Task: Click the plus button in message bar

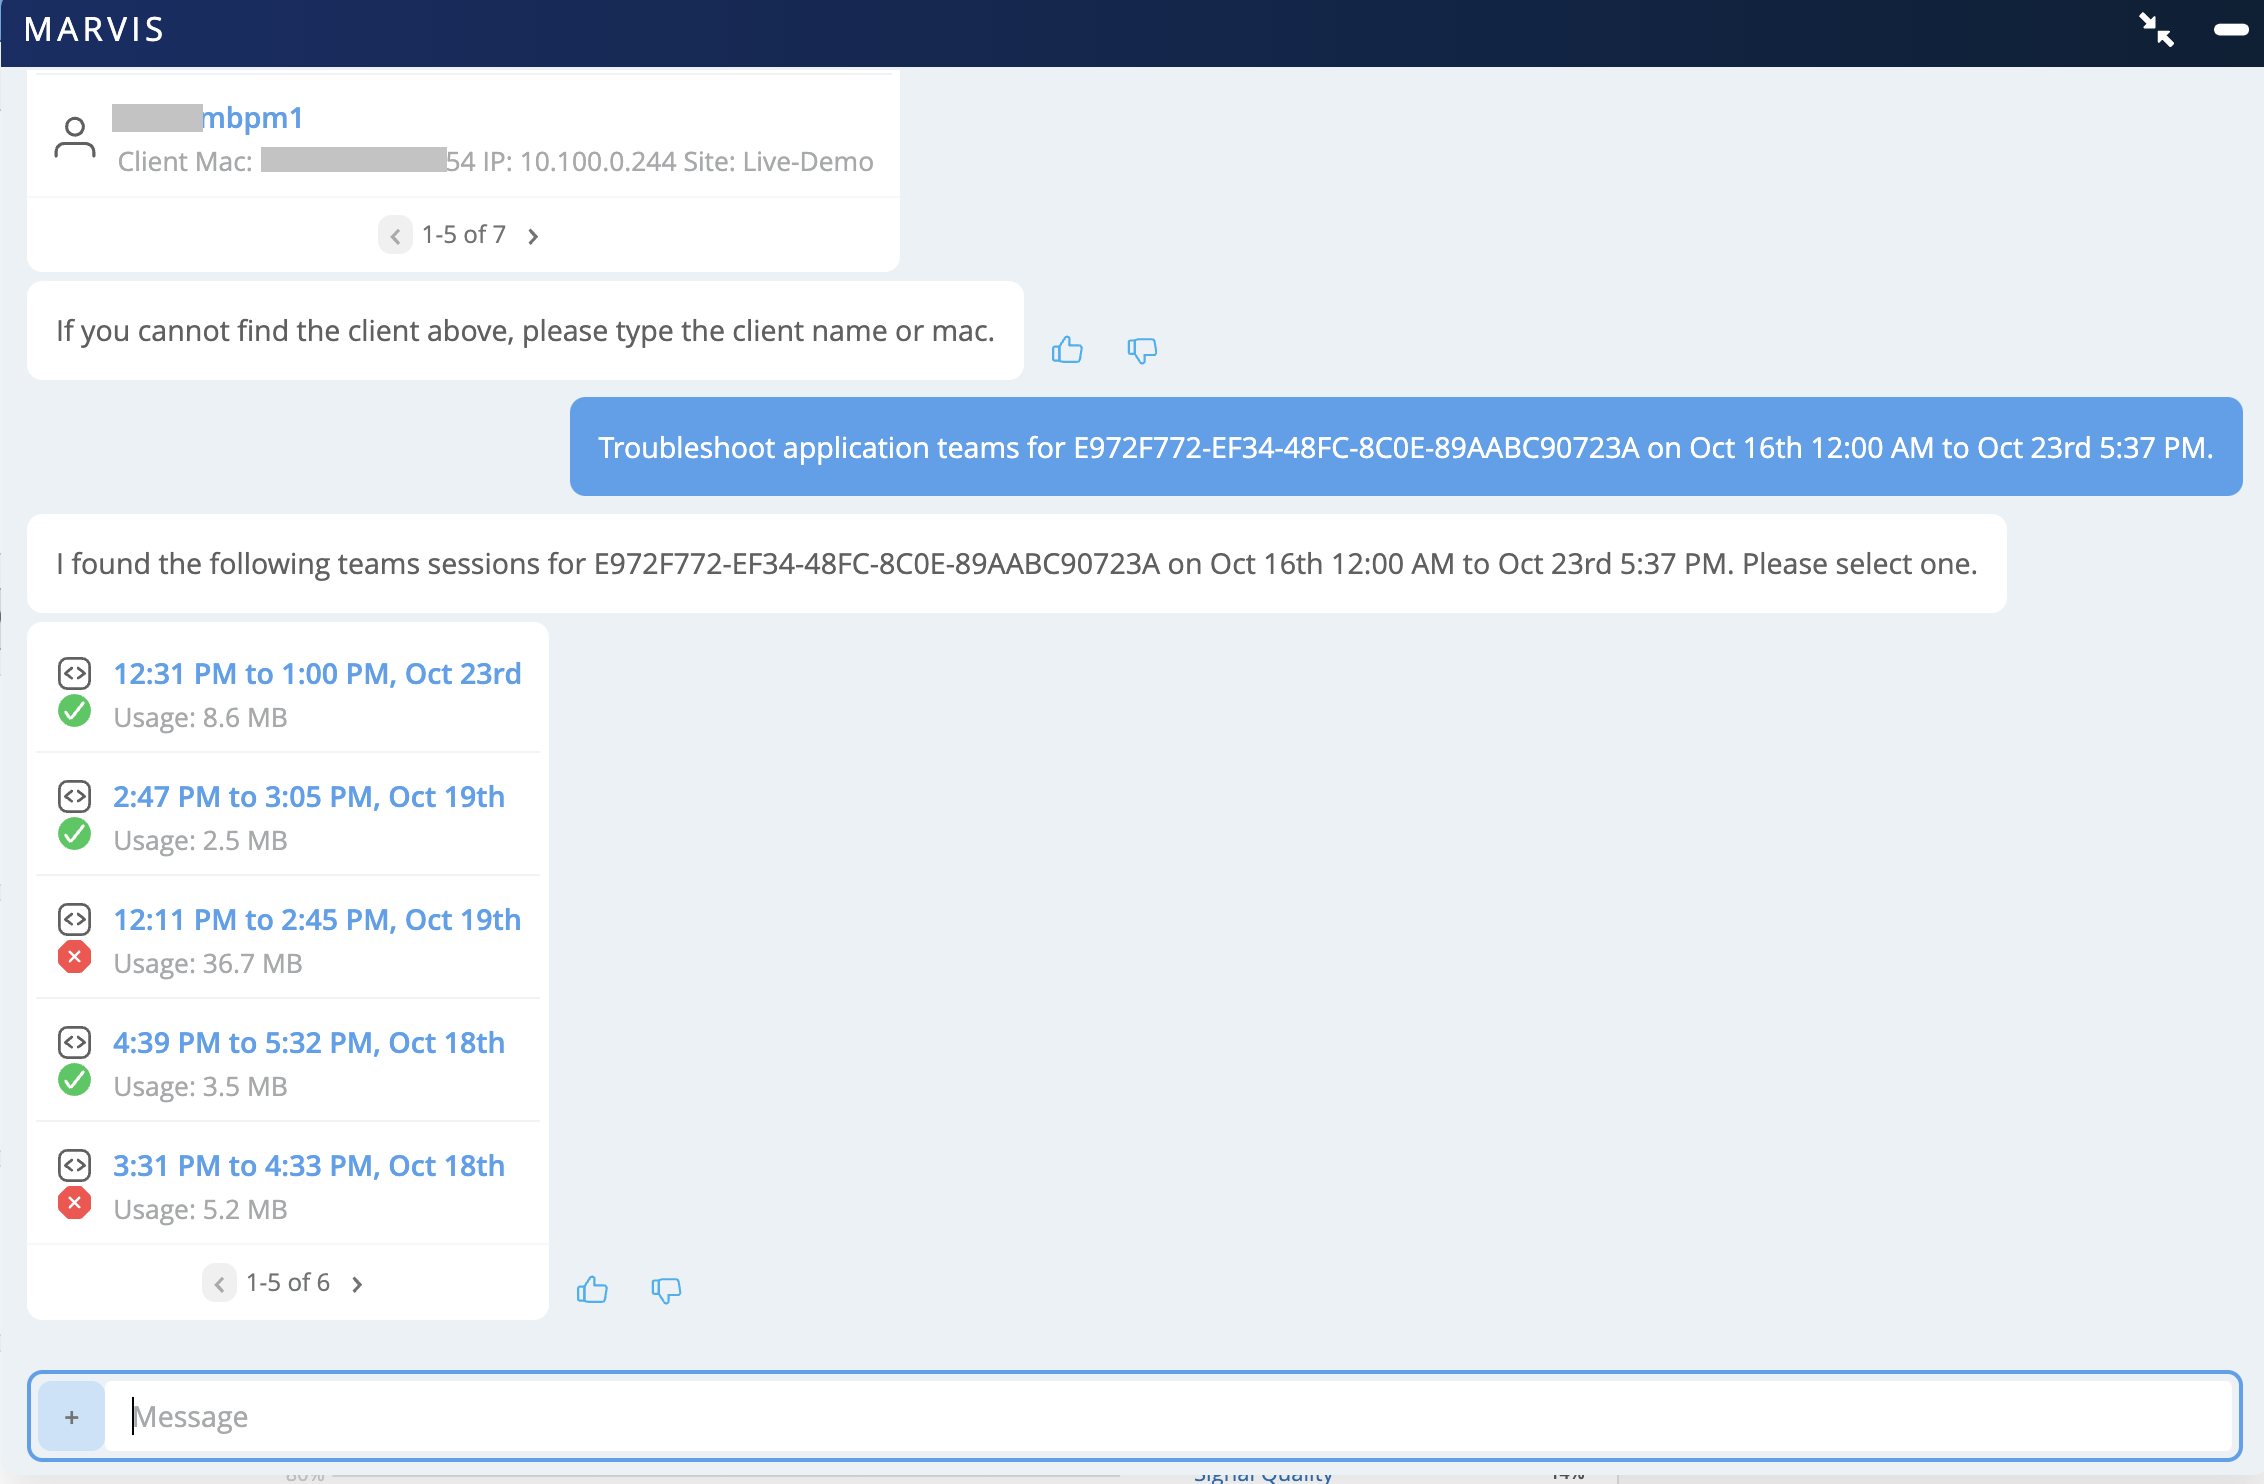Action: click(71, 1417)
